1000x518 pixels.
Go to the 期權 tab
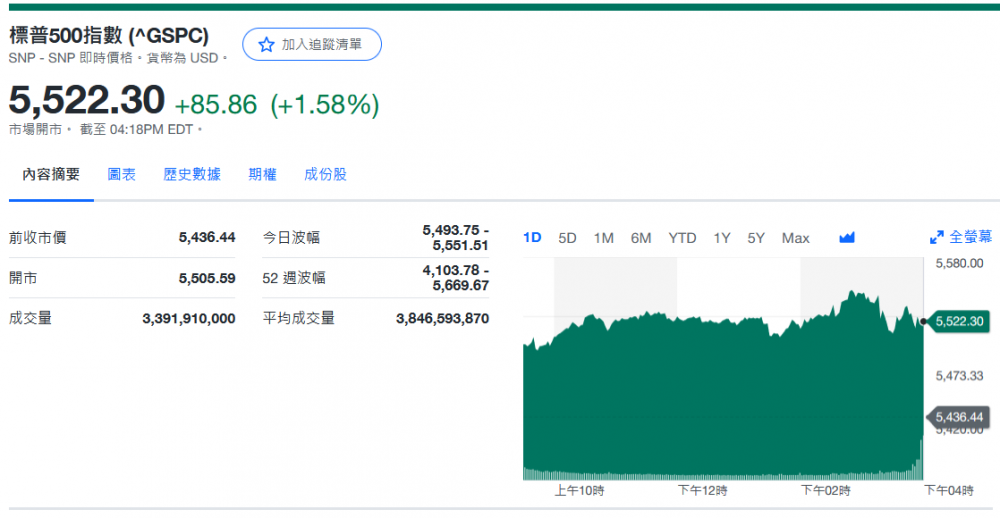tap(262, 175)
